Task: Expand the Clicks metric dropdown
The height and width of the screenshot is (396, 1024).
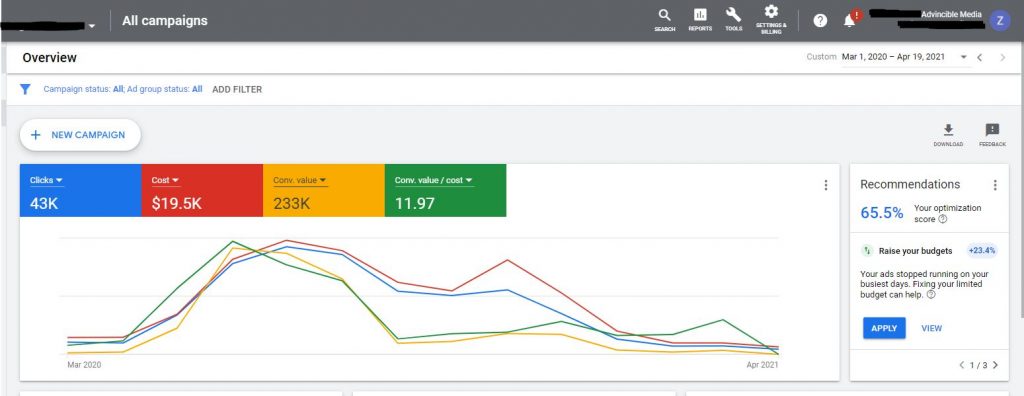Action: 46,180
